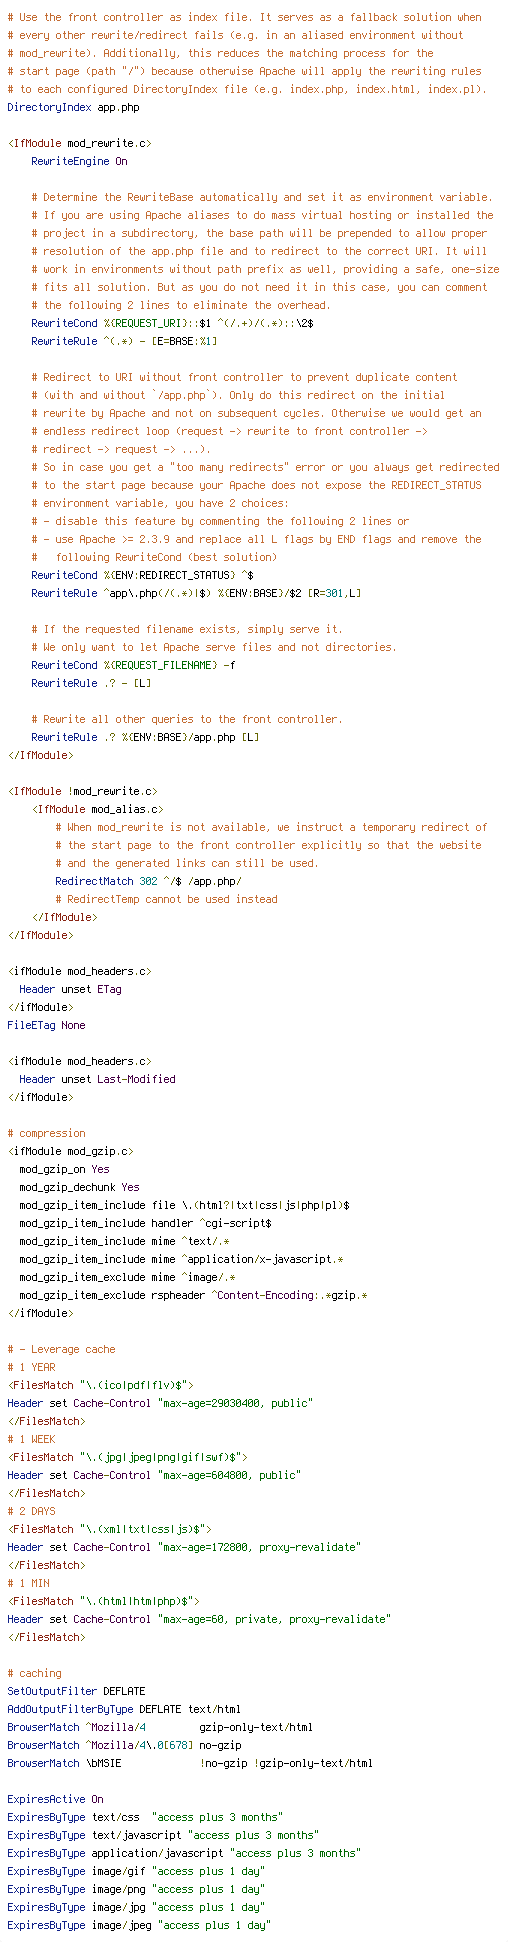This screenshot has width=508, height=1942.
Task: Click the RewriteEngine On directive
Action: click(x=79, y=161)
